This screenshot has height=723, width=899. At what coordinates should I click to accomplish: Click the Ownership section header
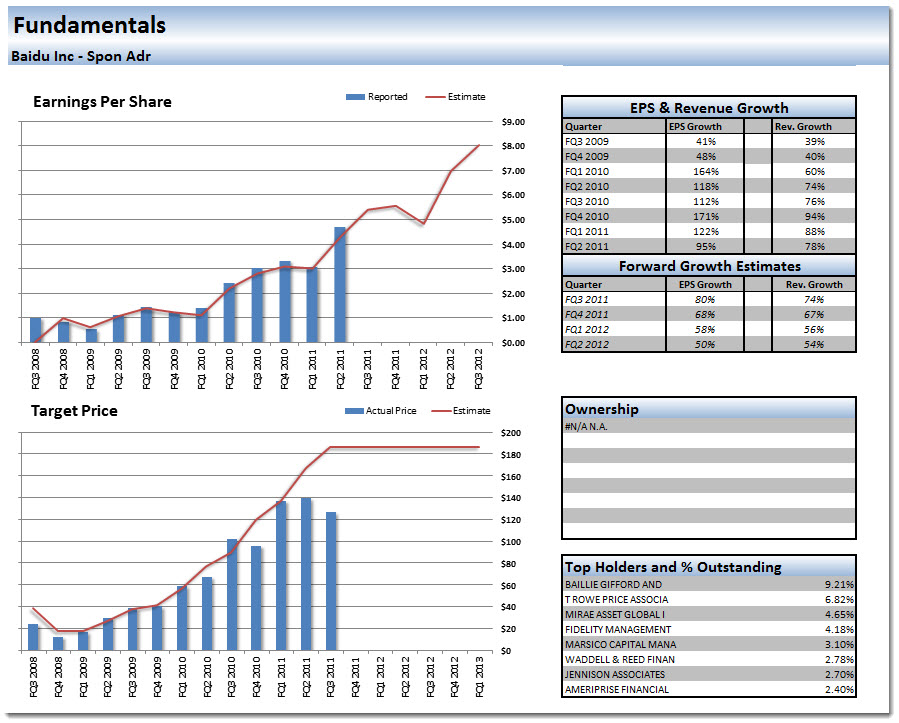pos(602,409)
